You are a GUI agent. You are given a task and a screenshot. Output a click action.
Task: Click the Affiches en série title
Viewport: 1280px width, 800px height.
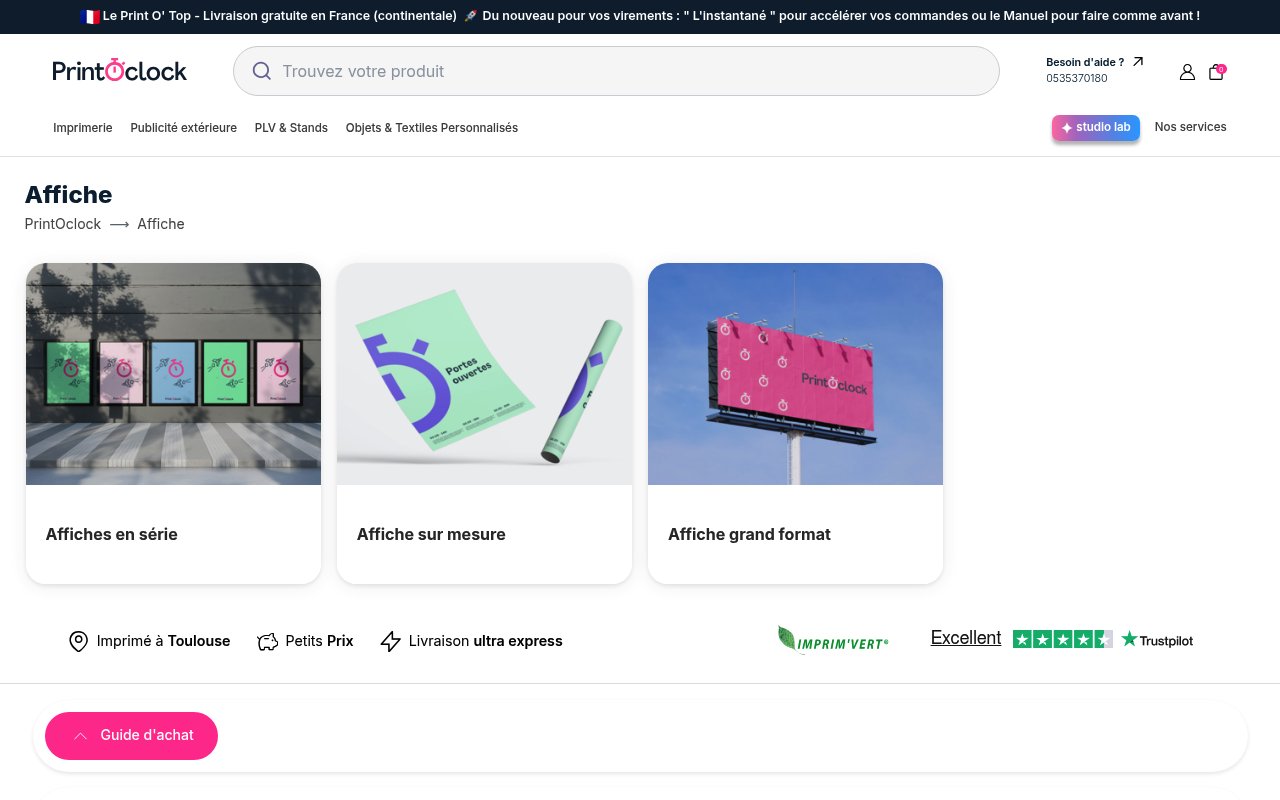(x=112, y=534)
